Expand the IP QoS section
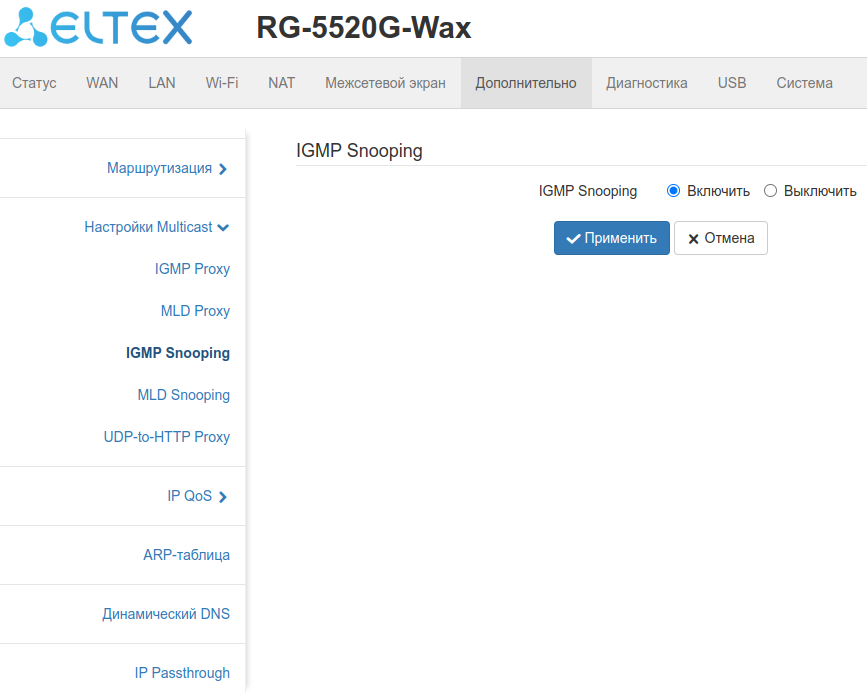The image size is (867, 696). [x=190, y=496]
